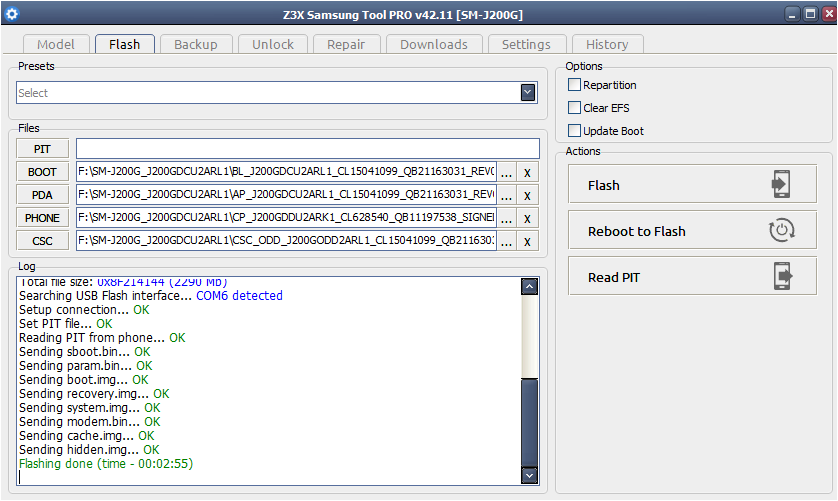Select the Repair tab
The height and width of the screenshot is (501, 838).
(346, 44)
